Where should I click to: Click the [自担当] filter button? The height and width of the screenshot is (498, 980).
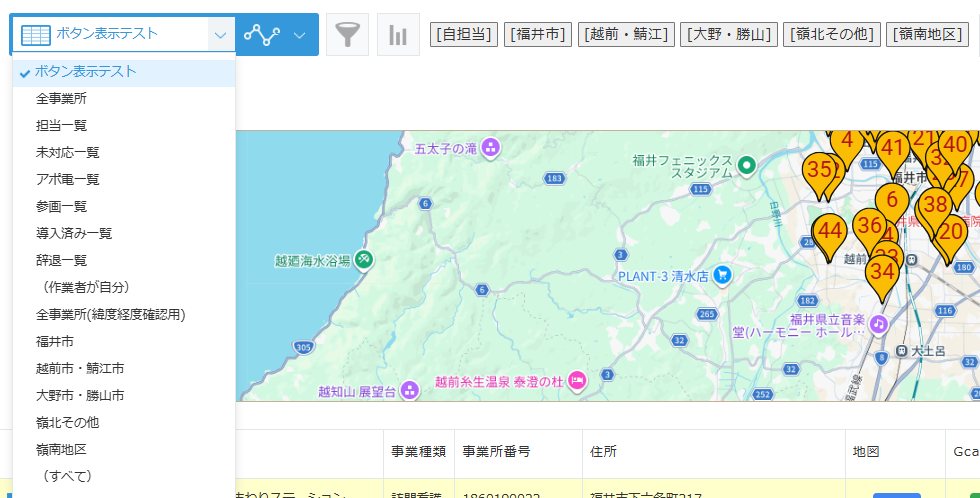[463, 35]
